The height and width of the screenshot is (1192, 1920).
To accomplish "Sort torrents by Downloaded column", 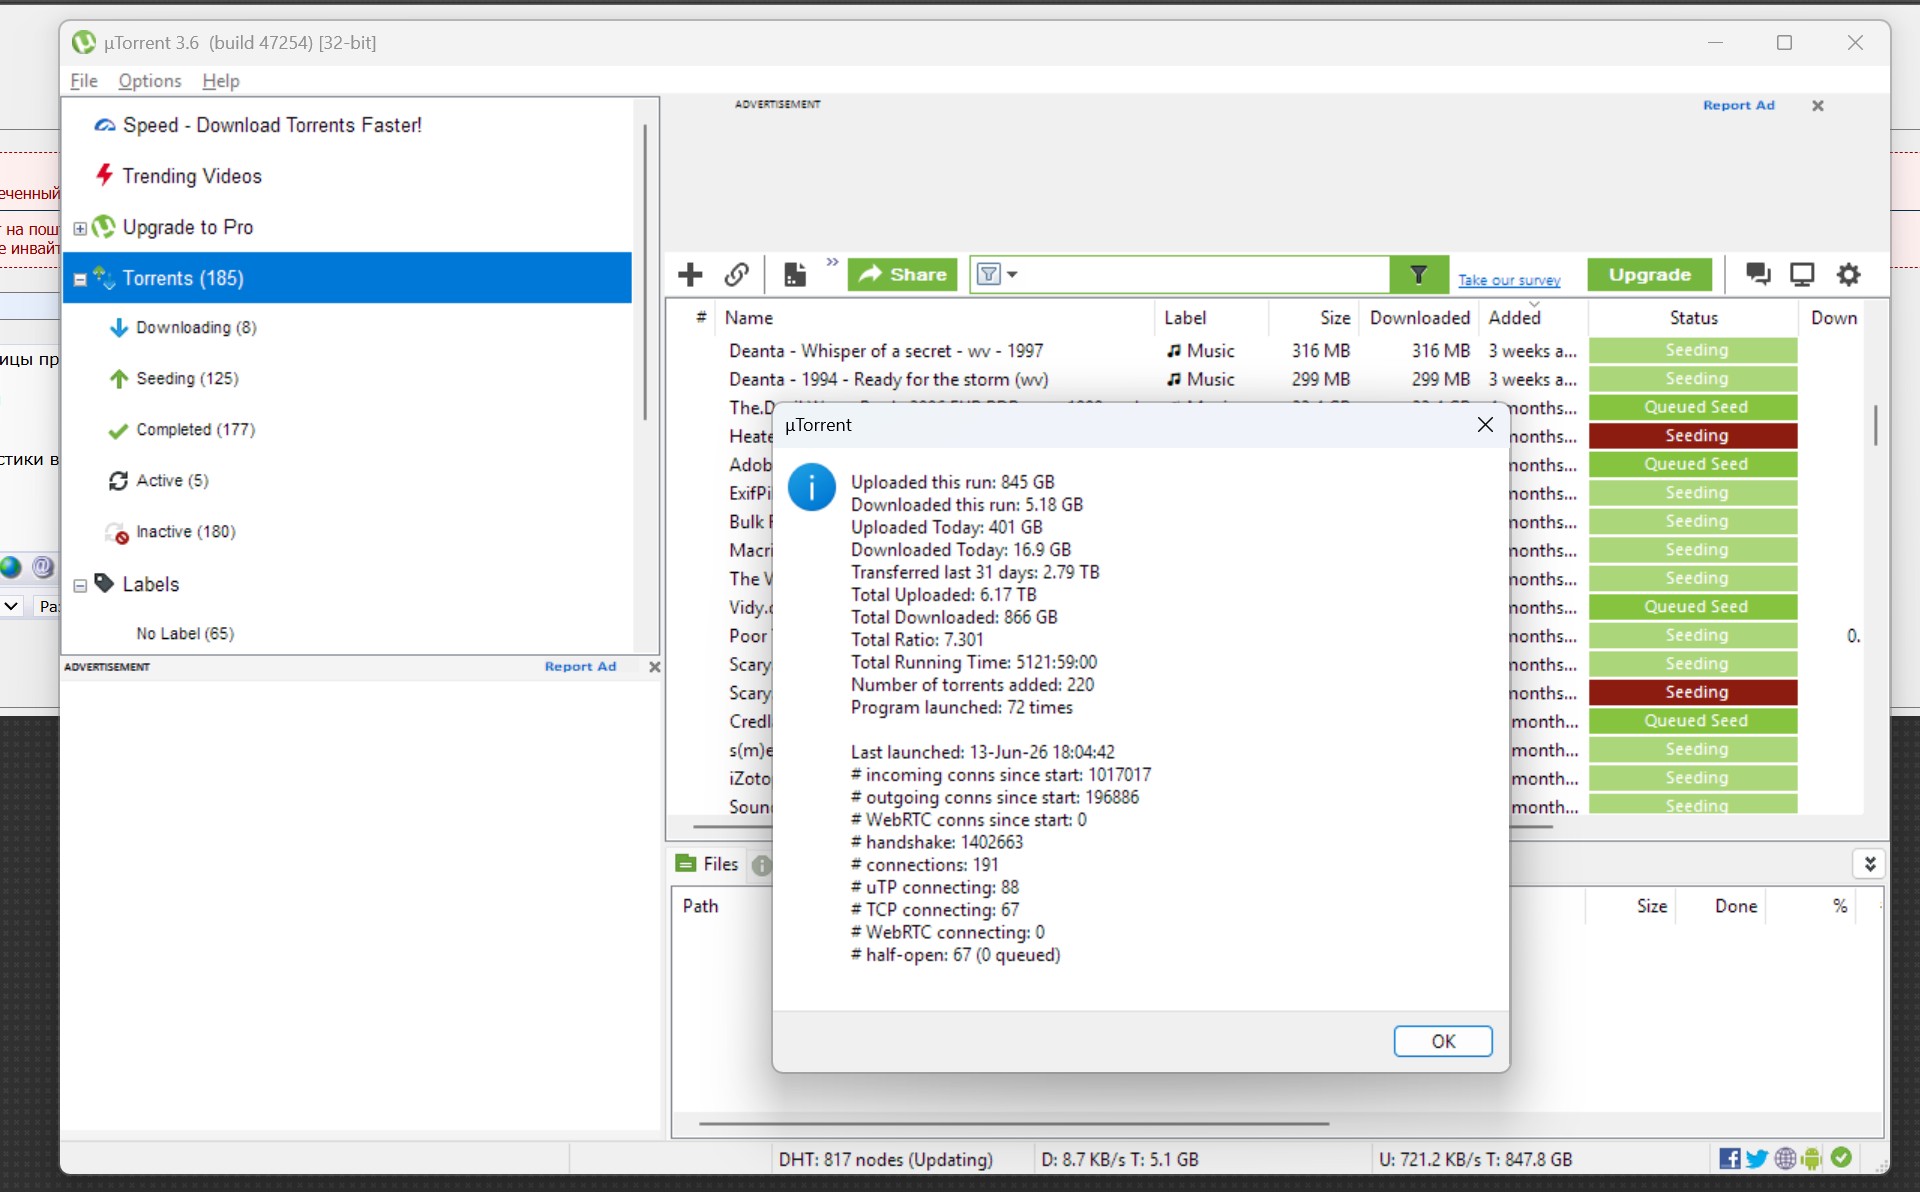I will 1420,318.
